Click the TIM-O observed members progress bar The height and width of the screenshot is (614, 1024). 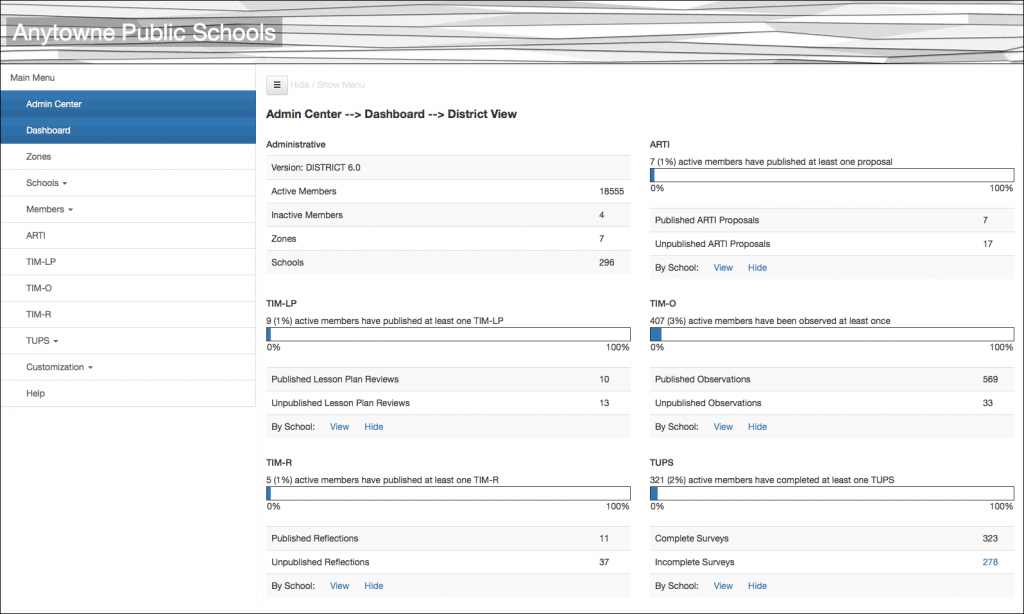(831, 334)
